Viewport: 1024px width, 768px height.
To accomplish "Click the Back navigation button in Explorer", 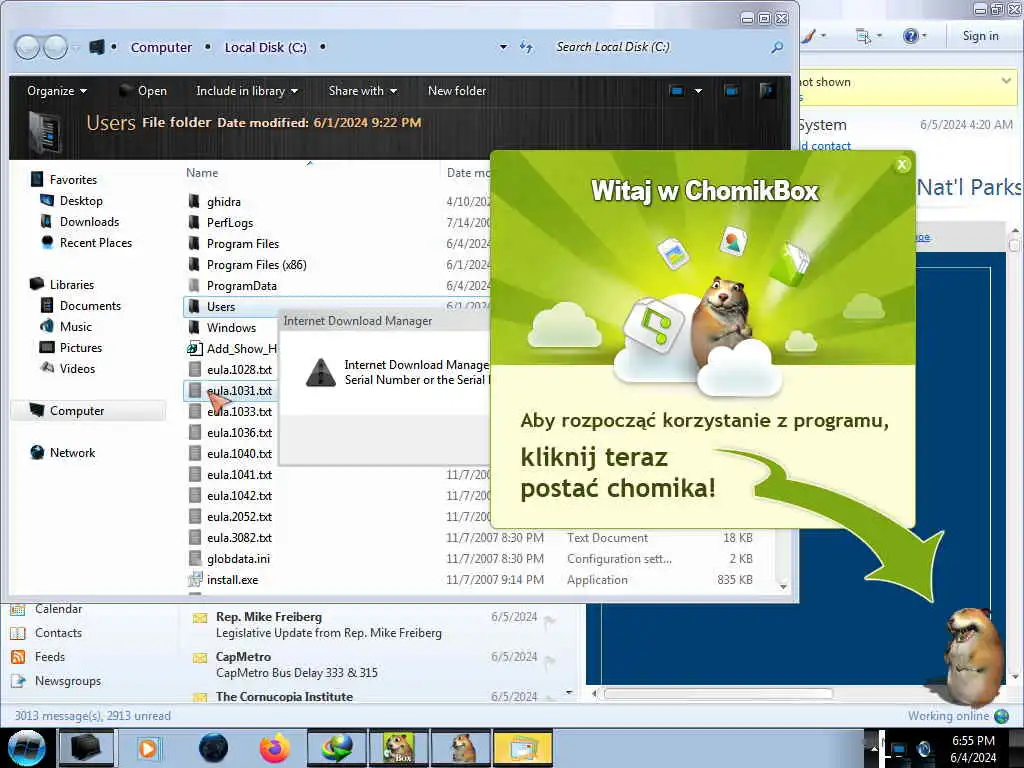I will pos(27,47).
